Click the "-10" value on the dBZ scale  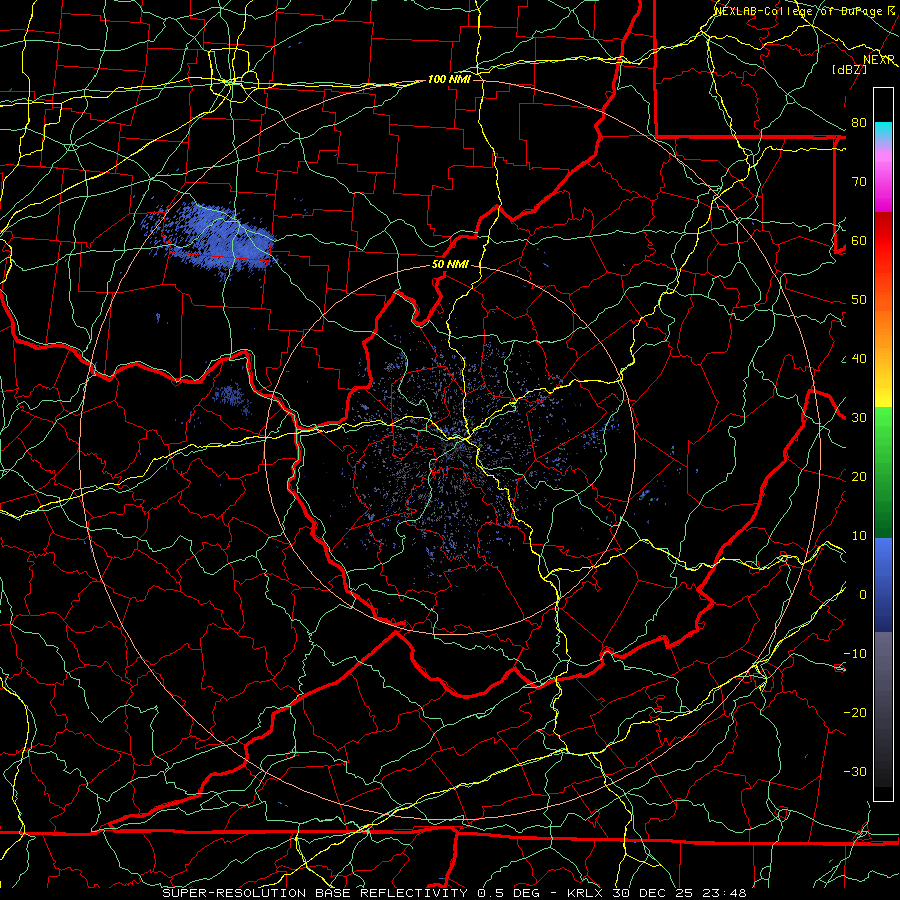855,654
